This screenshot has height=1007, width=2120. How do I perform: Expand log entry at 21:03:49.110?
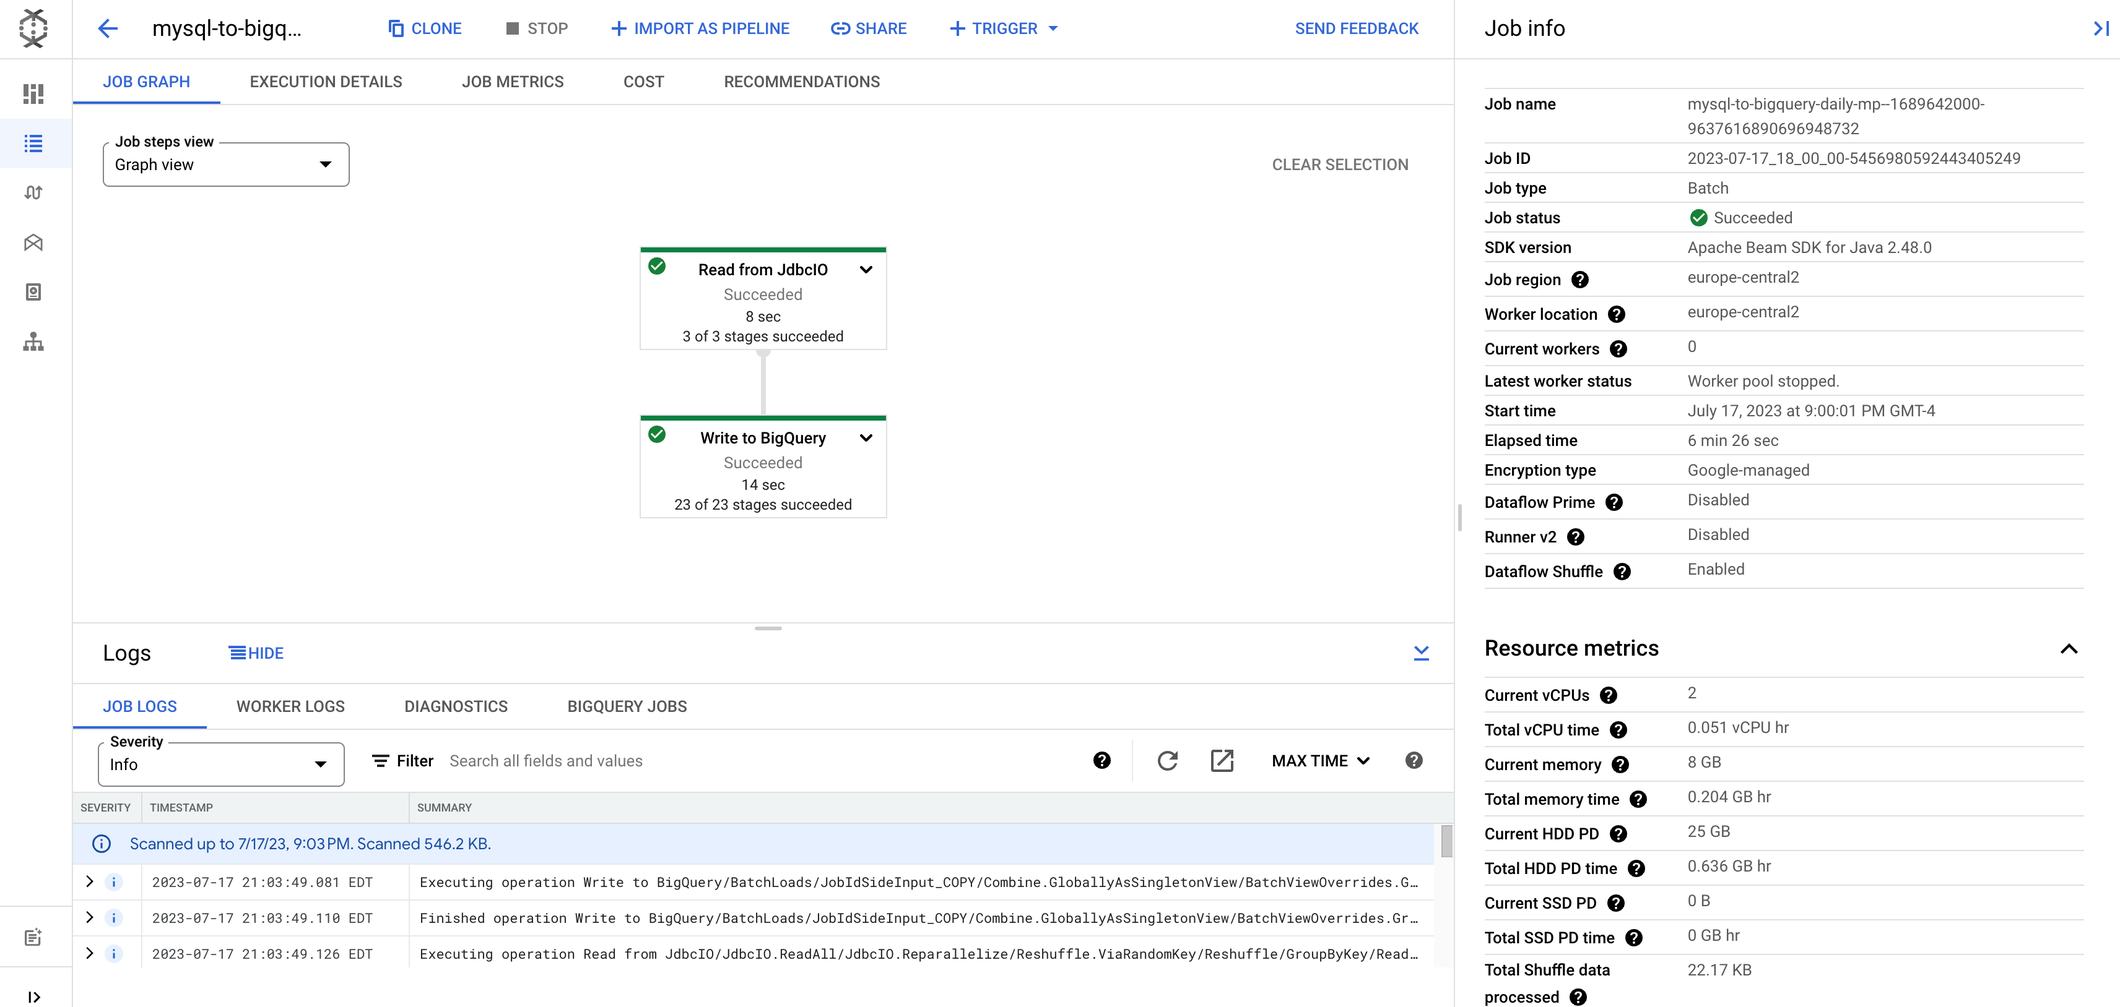tap(90, 918)
